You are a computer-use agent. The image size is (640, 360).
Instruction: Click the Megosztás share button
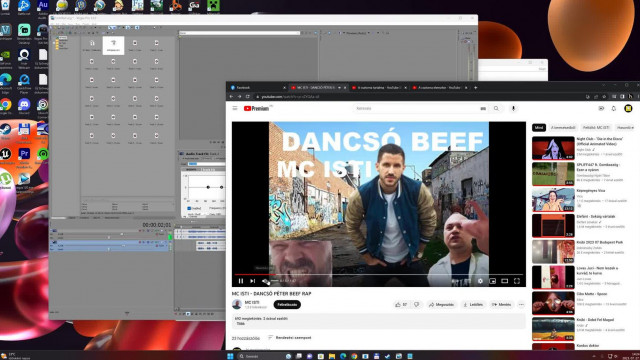click(441, 304)
